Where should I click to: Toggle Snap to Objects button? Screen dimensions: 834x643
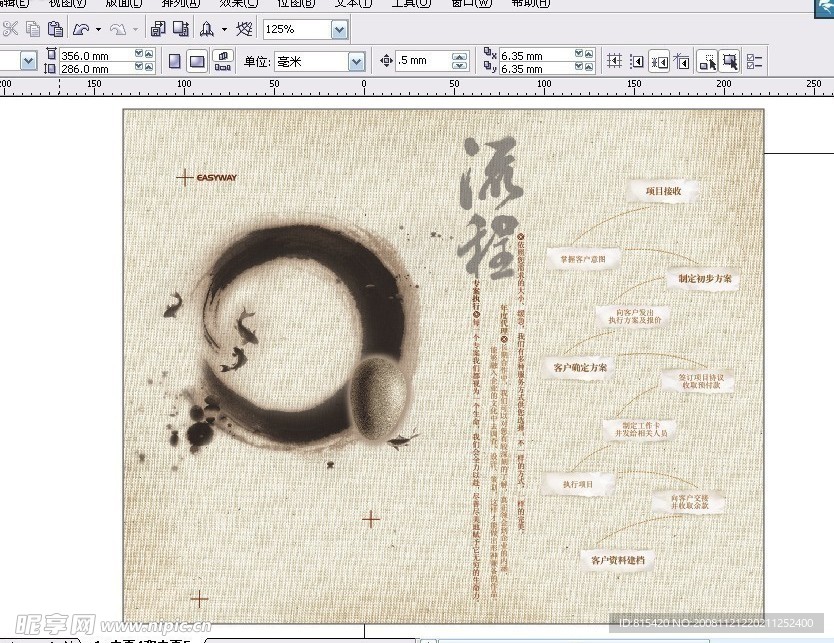pyautogui.click(x=660, y=61)
